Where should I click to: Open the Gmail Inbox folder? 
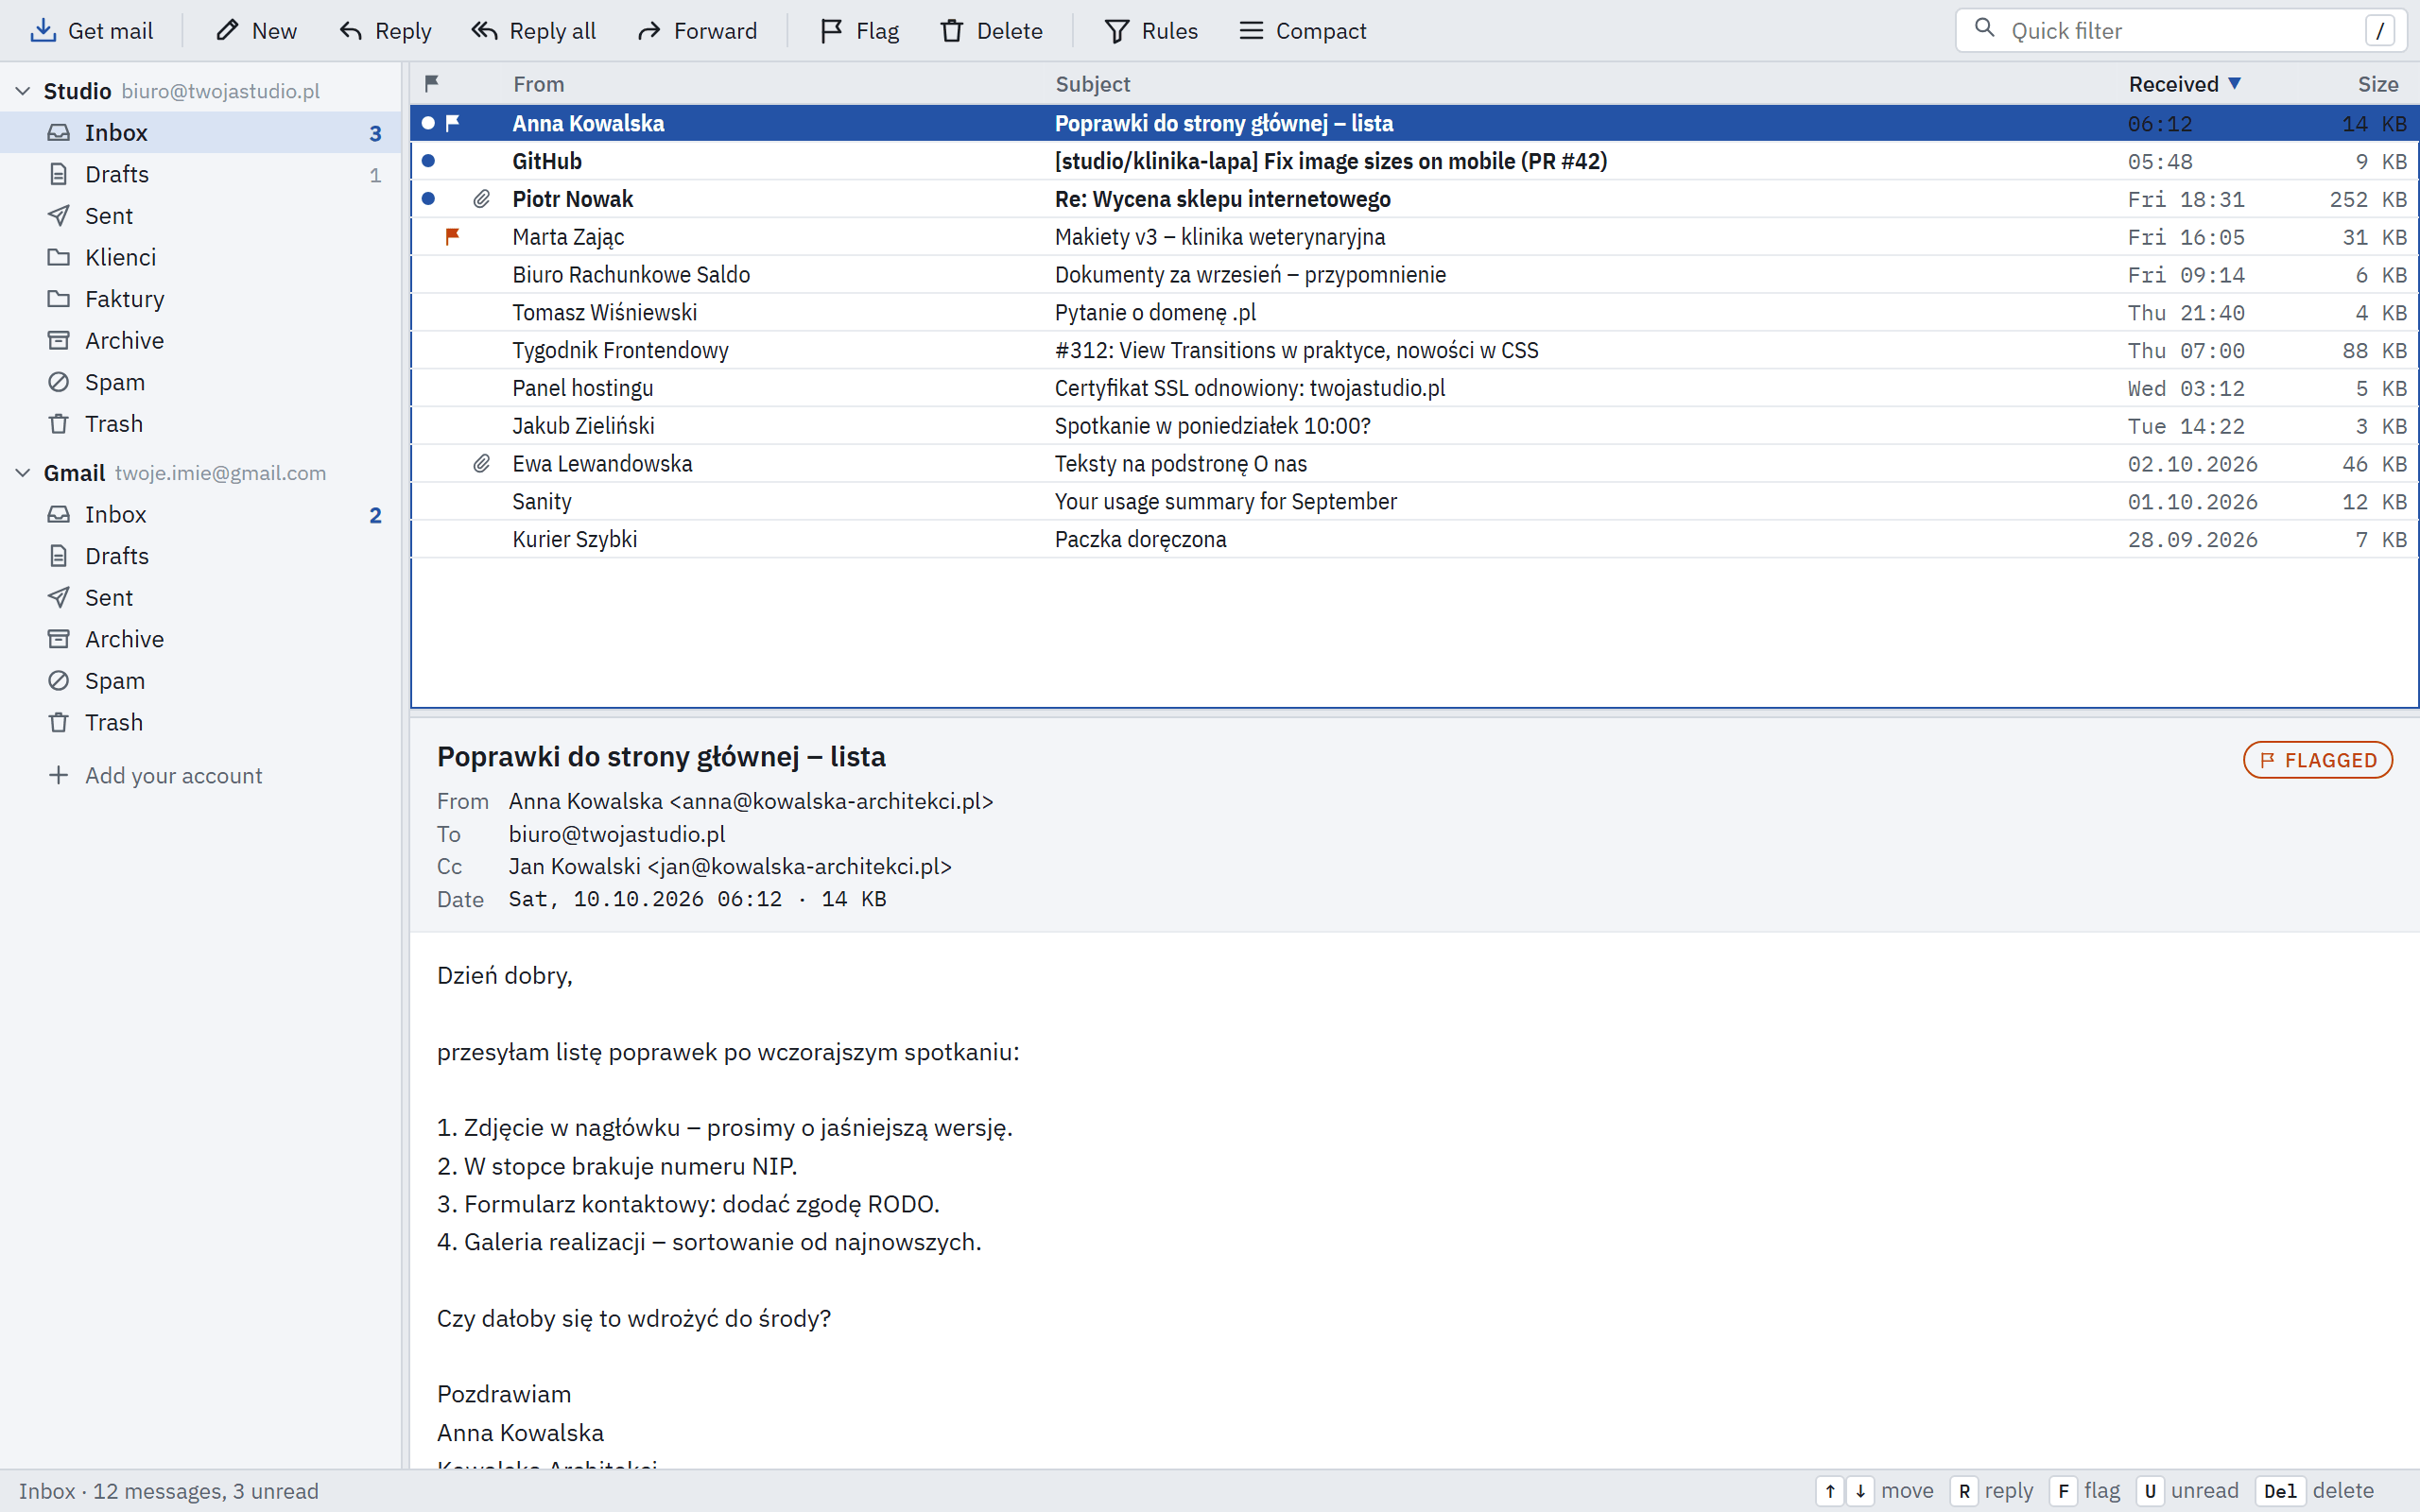pos(200,515)
